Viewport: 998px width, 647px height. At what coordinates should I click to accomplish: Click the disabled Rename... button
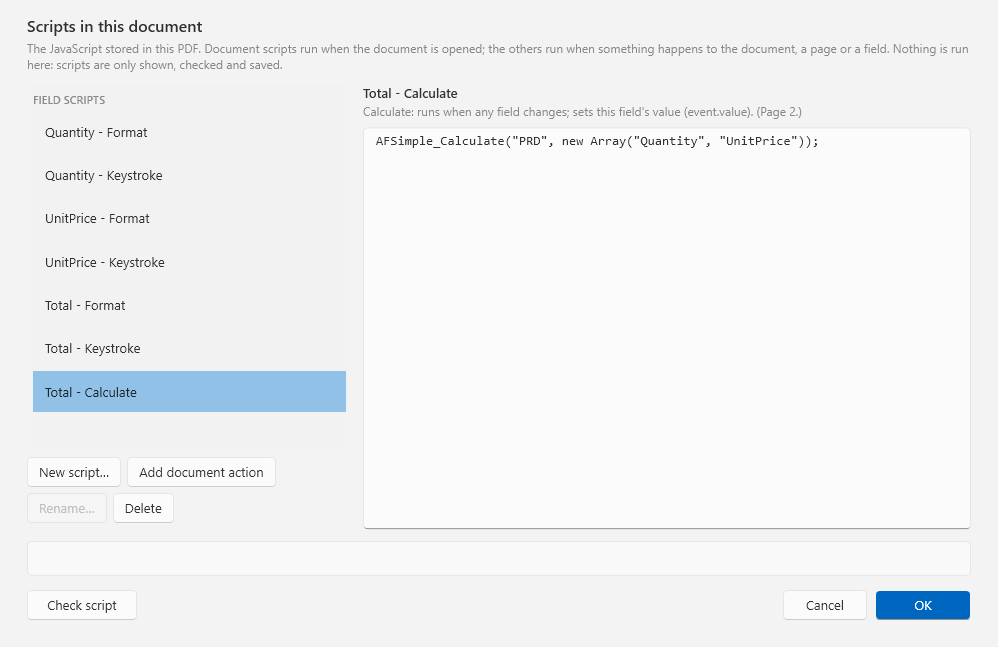point(67,508)
